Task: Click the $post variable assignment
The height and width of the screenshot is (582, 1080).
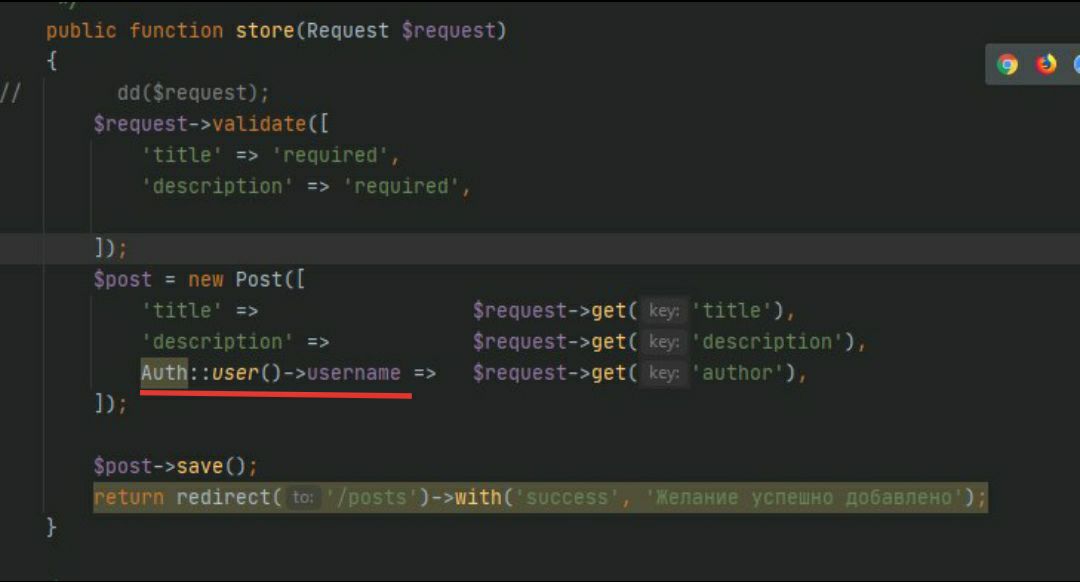Action: click(123, 280)
